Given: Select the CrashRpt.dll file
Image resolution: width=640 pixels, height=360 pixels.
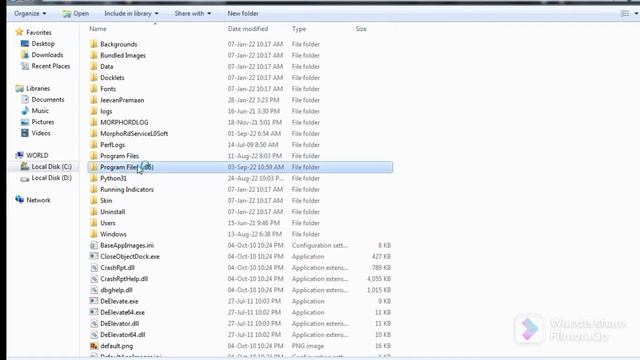Looking at the screenshot, I should 117,268.
